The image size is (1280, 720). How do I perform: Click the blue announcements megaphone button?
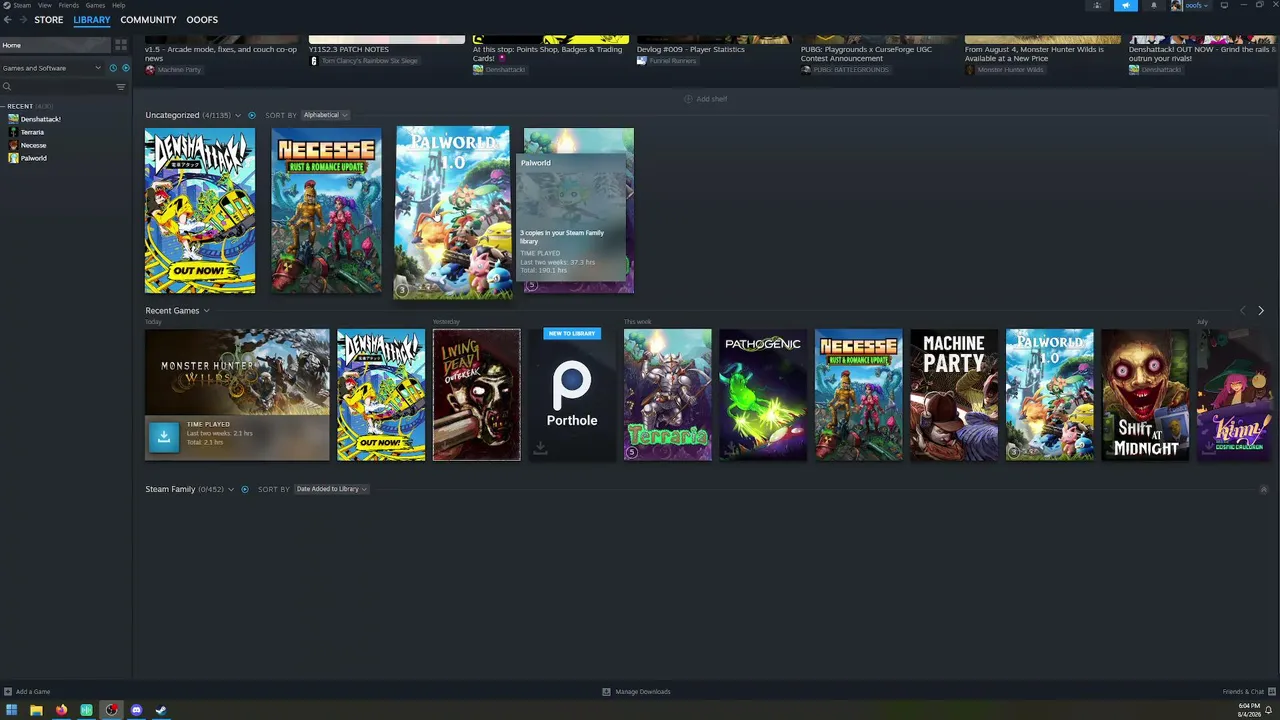point(1126,6)
